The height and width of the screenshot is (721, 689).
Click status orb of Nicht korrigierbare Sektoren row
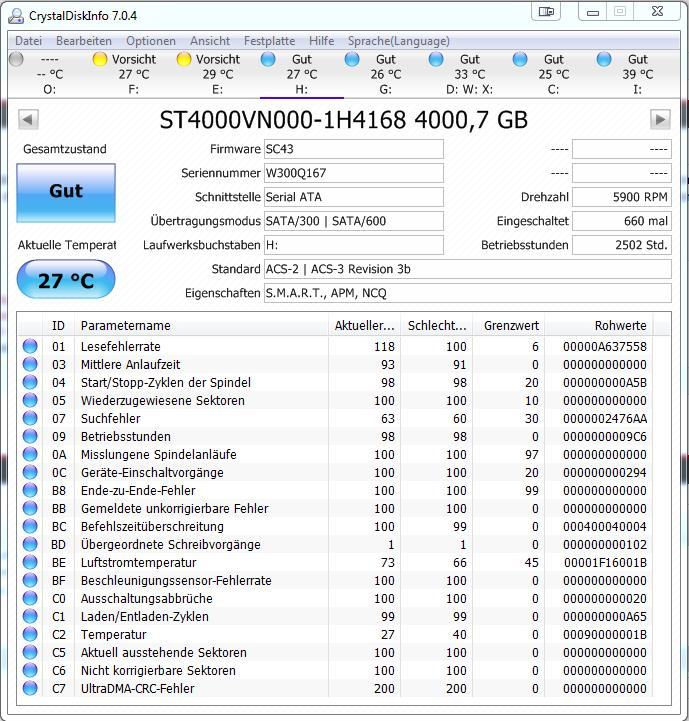click(x=30, y=670)
